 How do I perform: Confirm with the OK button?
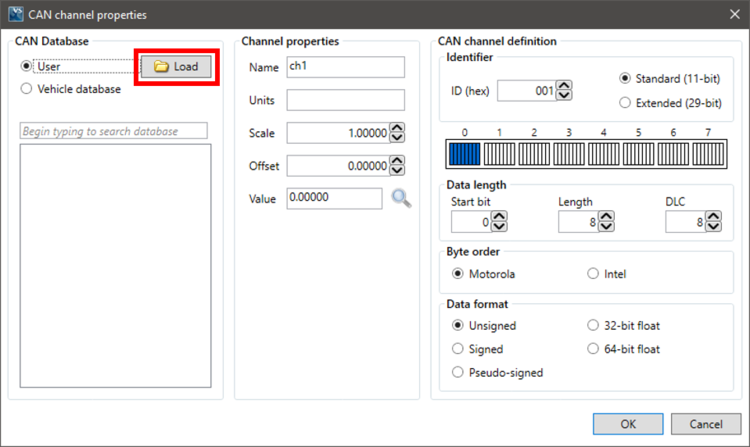click(x=628, y=424)
